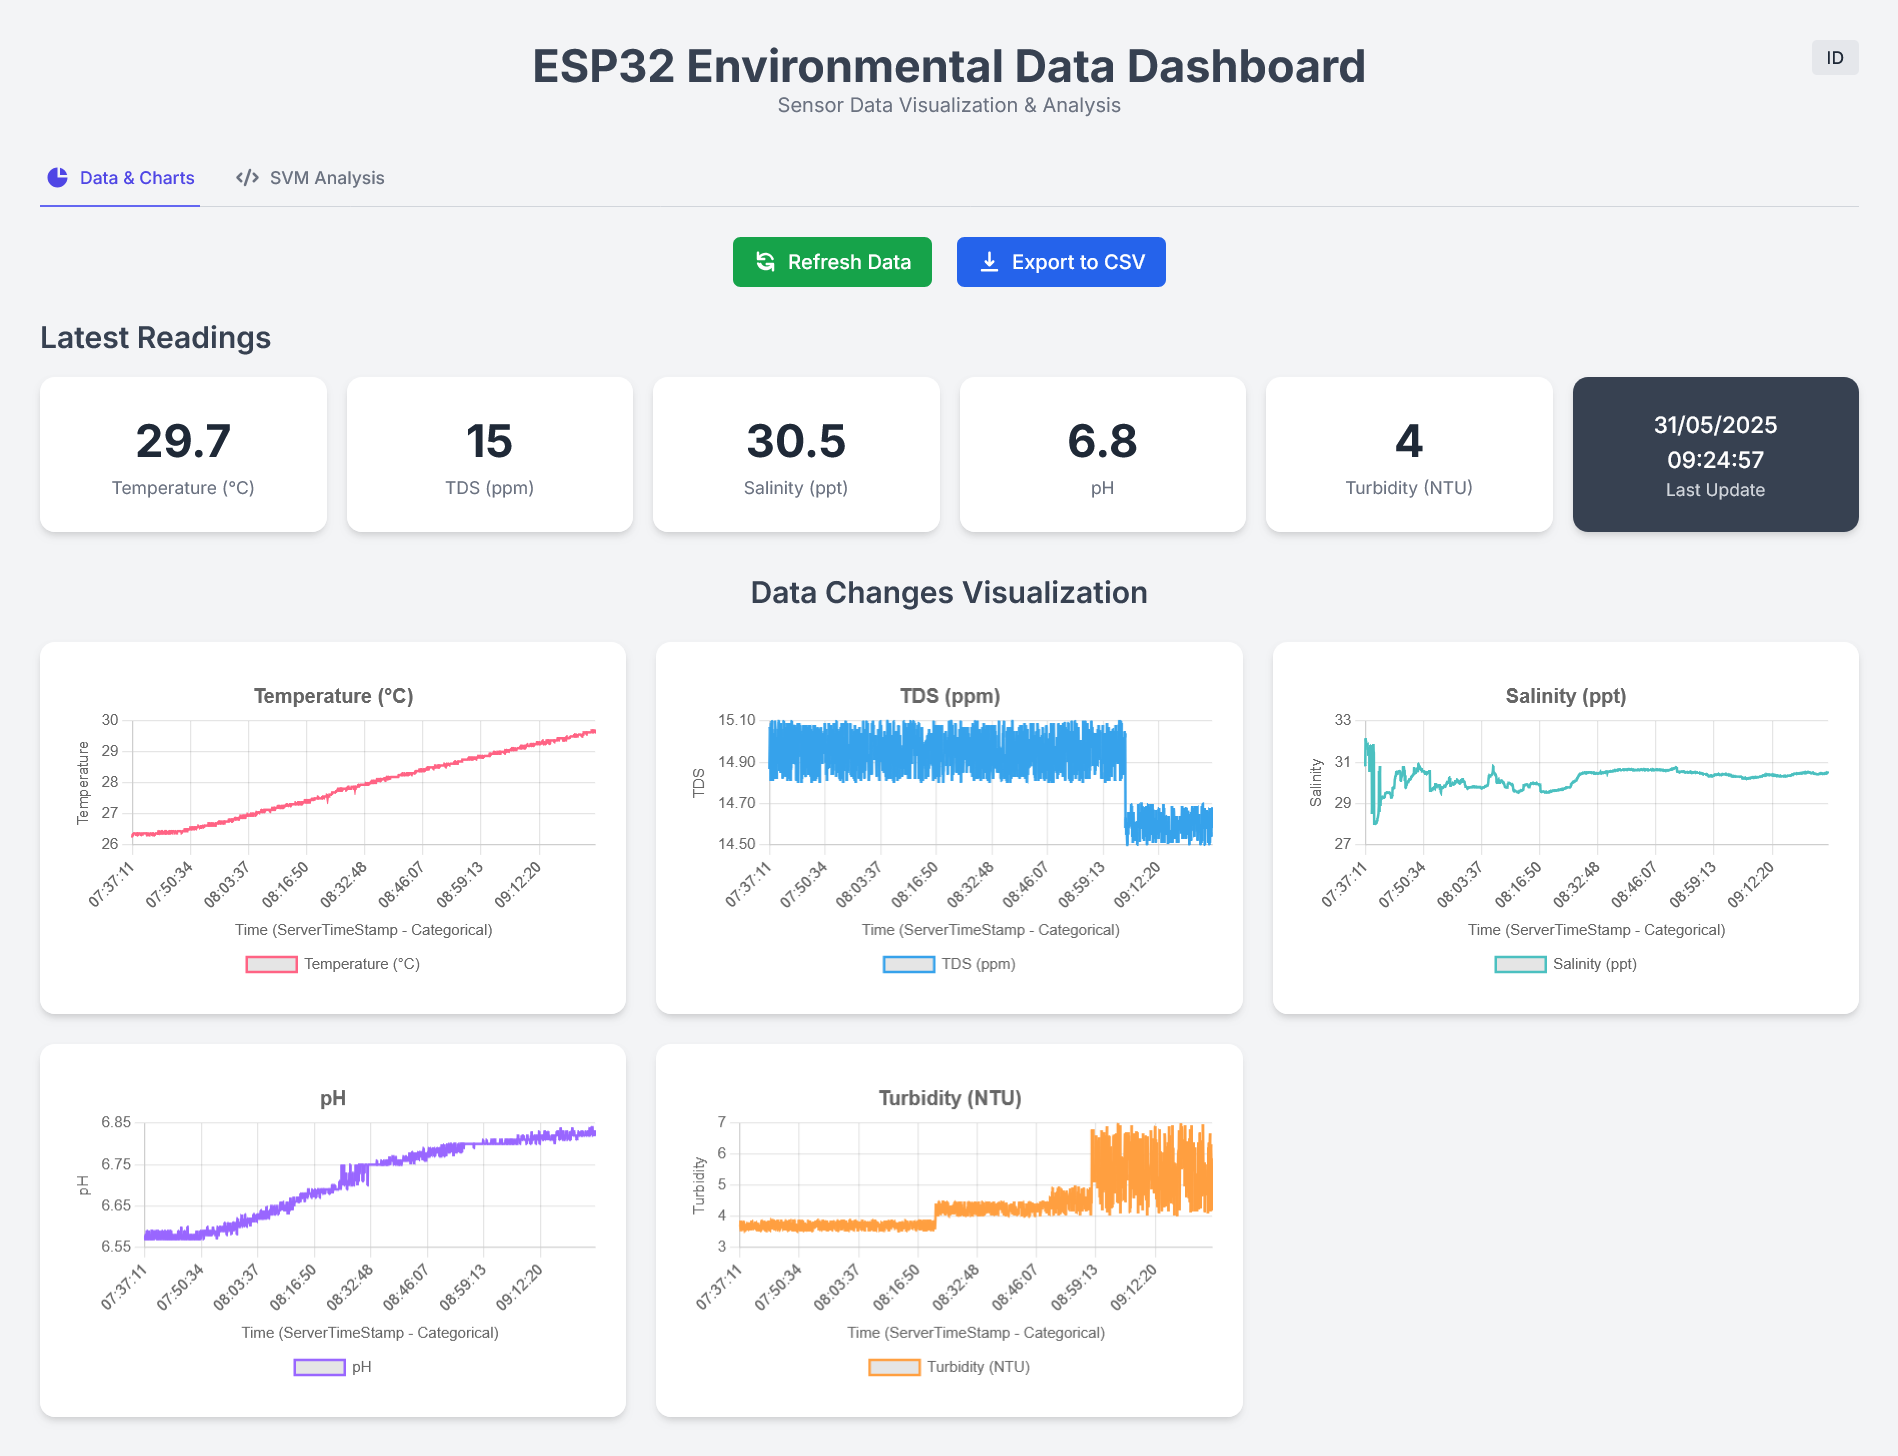Select the Temperature reading card showing 29.7
Image resolution: width=1898 pixels, height=1456 pixels.
pyautogui.click(x=183, y=454)
